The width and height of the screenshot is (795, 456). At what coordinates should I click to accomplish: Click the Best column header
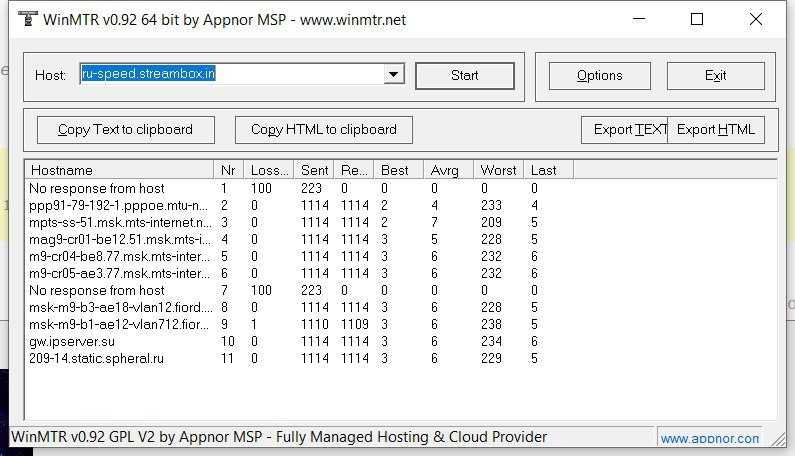pos(399,170)
